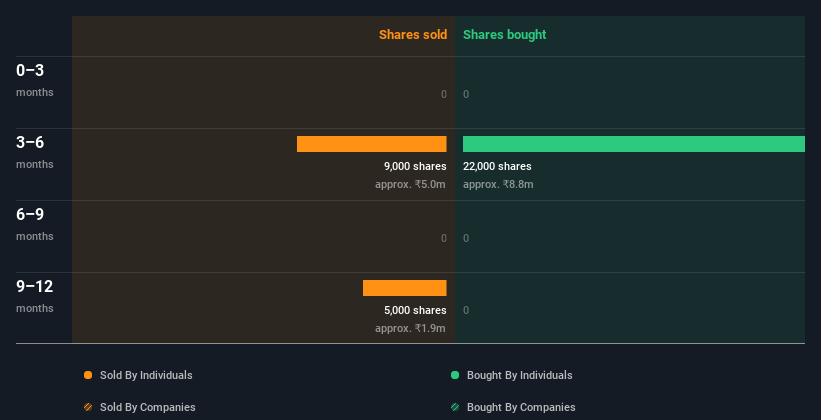
Task: Click the 'Bought By Companies' legend text
Action: 521,407
